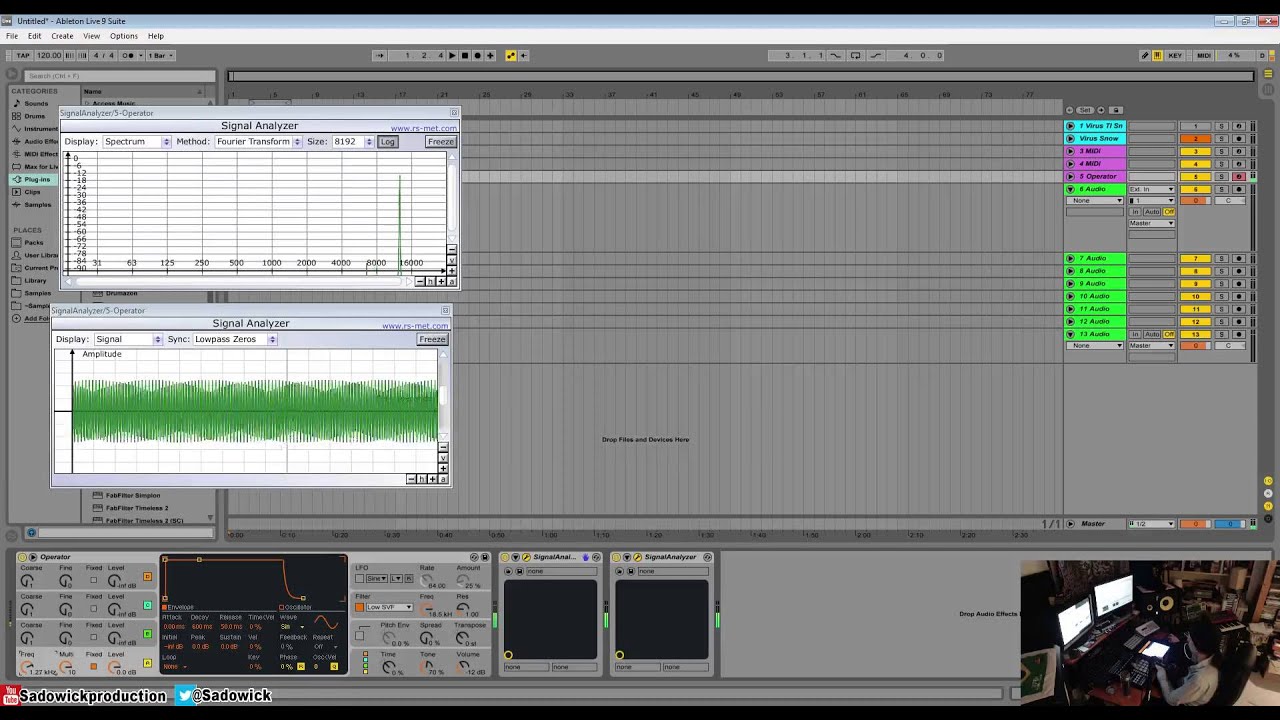The height and width of the screenshot is (720, 1280).
Task: Open the spectrum Display dropdown
Action: click(x=137, y=142)
